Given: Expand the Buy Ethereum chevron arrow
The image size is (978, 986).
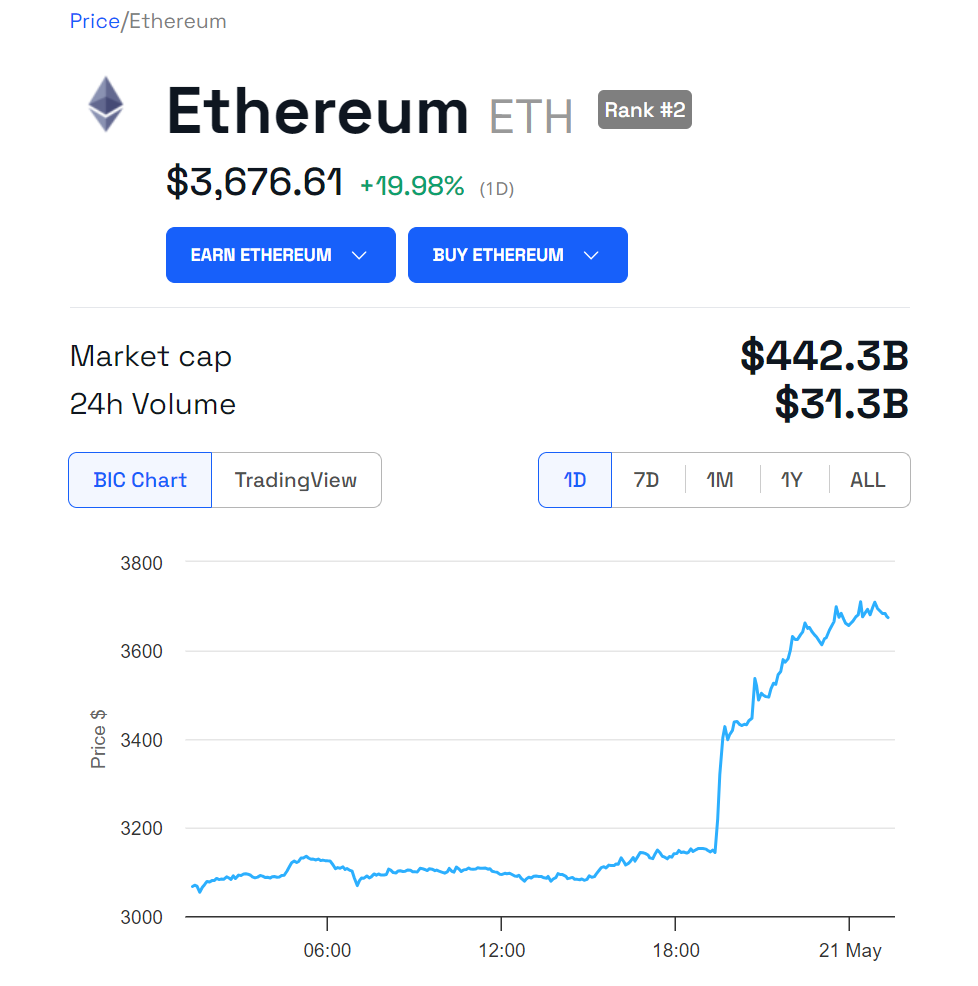Looking at the screenshot, I should 591,255.
